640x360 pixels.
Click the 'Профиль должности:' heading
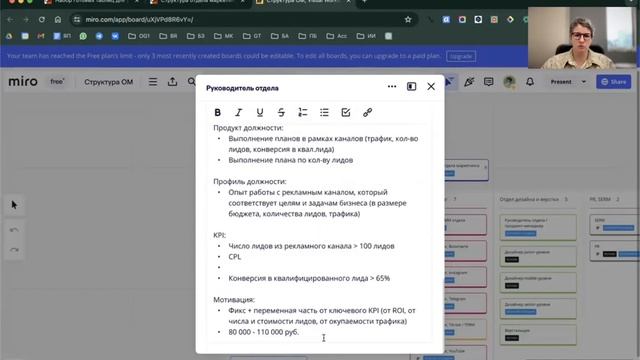click(x=250, y=181)
